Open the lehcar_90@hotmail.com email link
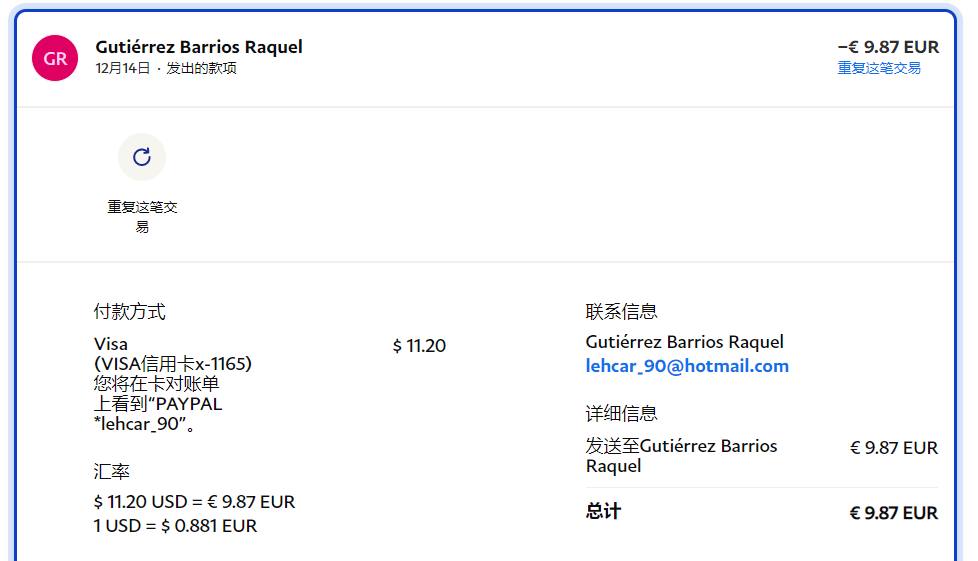This screenshot has width=978, height=561. pos(687,366)
